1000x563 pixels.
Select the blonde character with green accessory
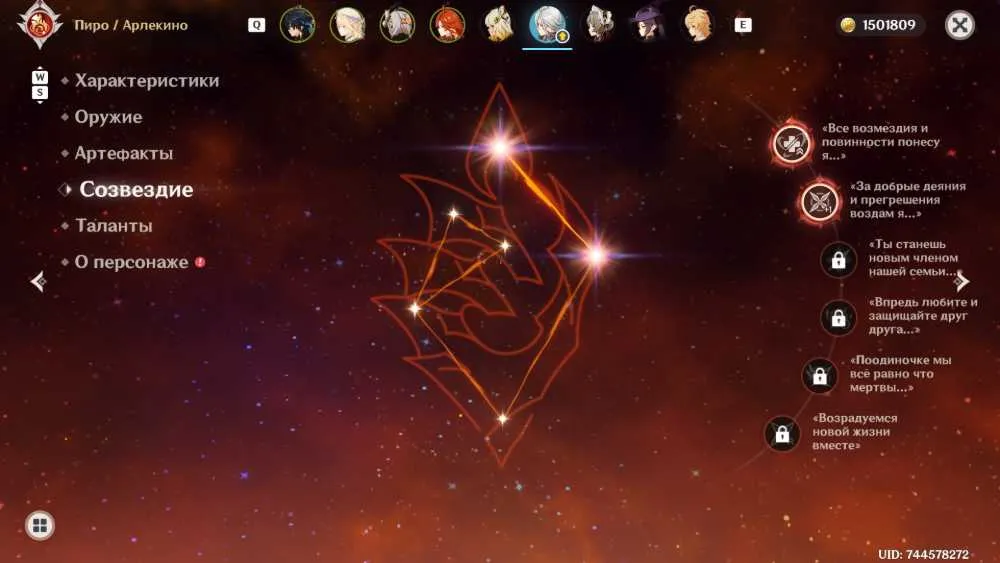tap(497, 25)
